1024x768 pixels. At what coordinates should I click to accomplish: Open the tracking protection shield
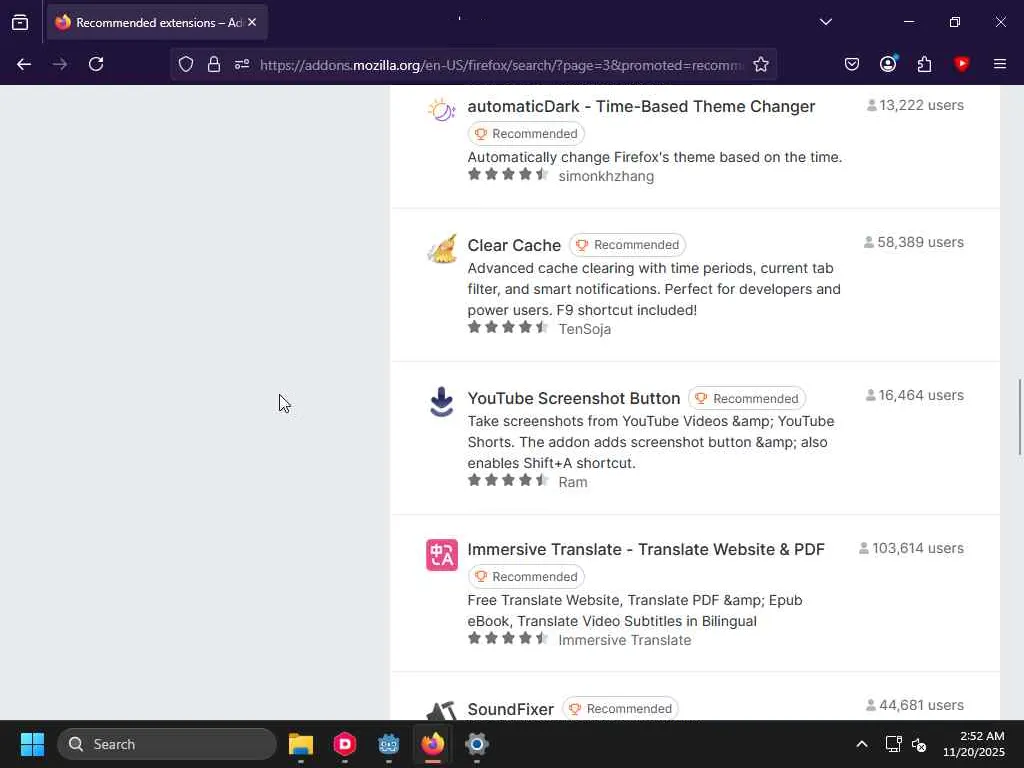tap(186, 64)
